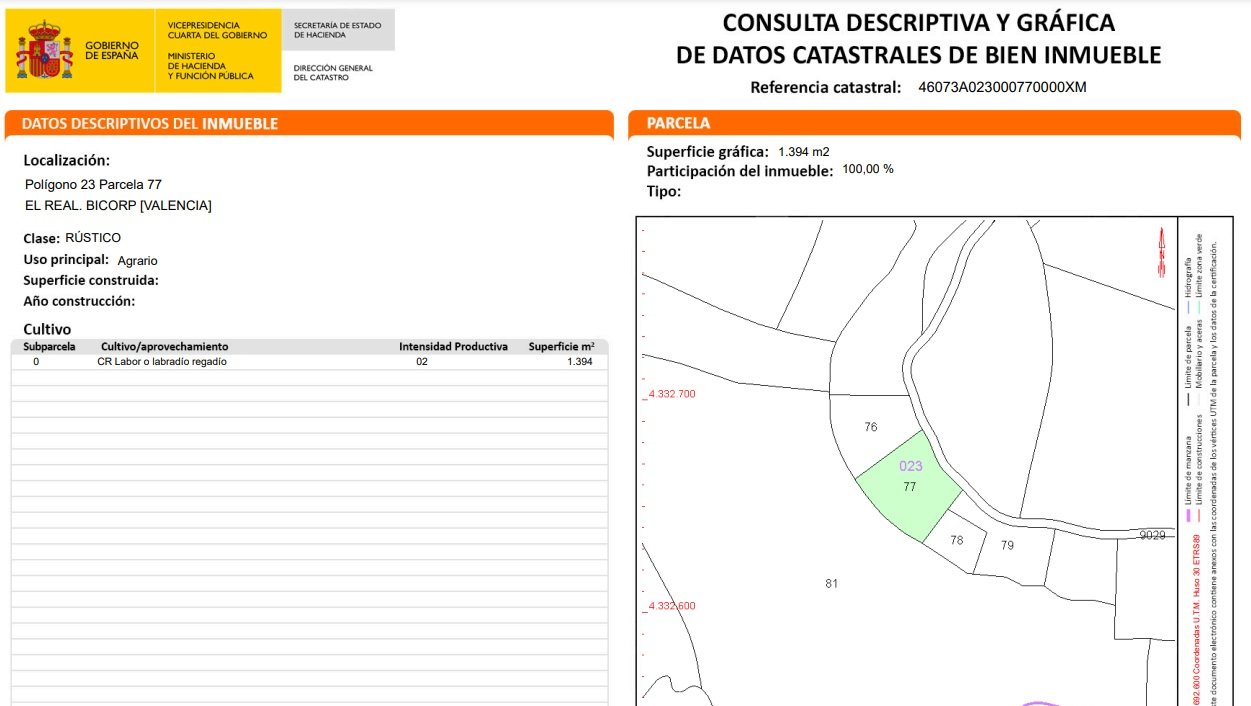Click parcel number 81 on the map
The height and width of the screenshot is (706, 1251).
click(x=831, y=584)
